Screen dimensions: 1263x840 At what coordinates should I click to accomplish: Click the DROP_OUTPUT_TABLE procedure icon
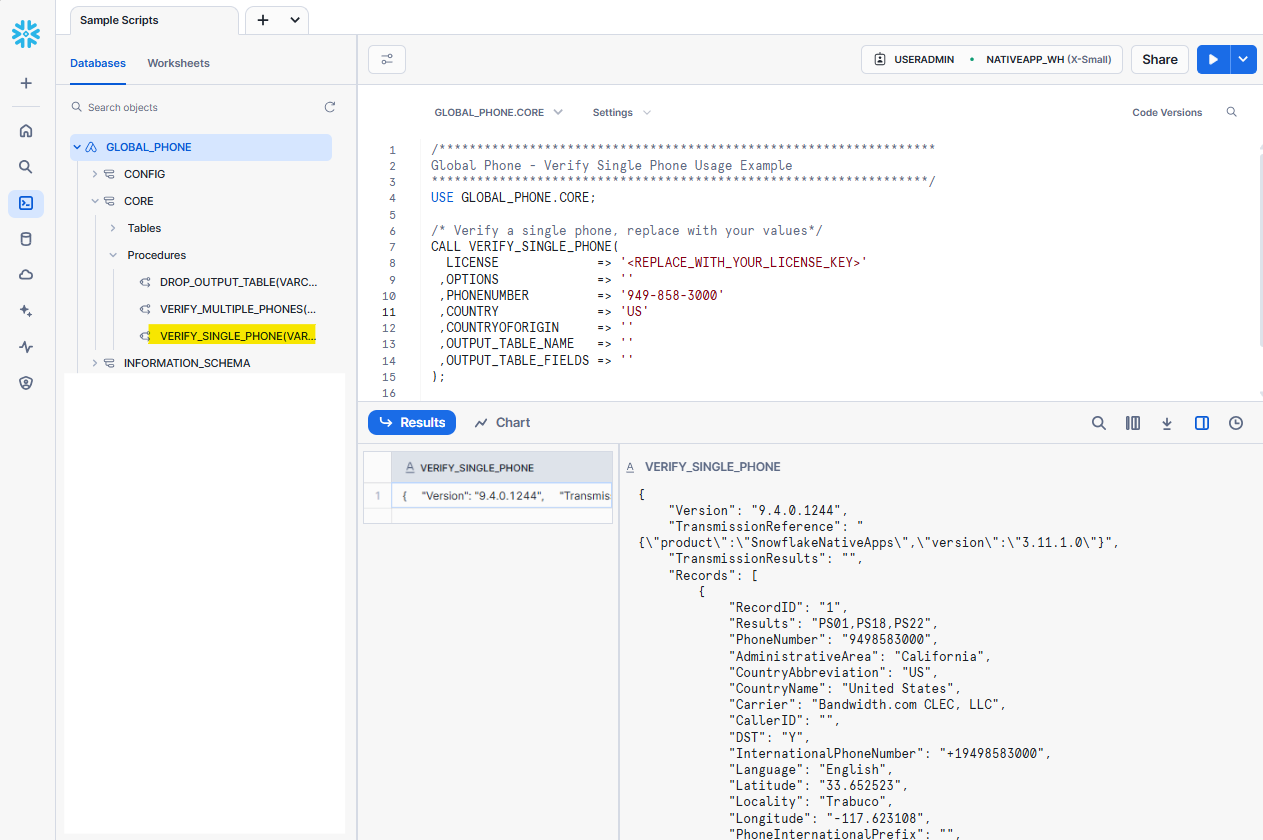(145, 282)
